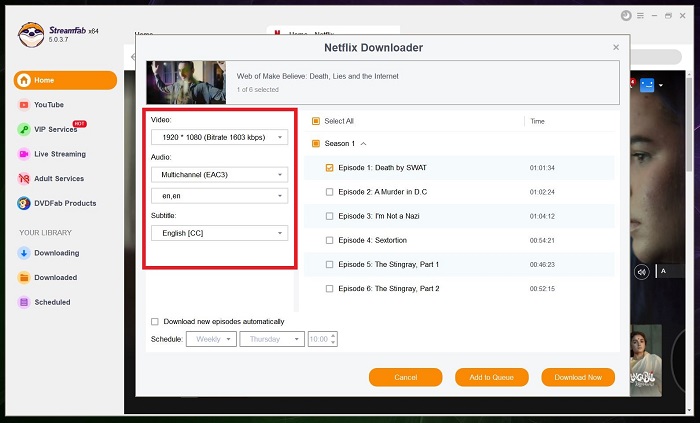700x423 pixels.
Task: Open YouTube in the sidebar
Action: pos(49,105)
